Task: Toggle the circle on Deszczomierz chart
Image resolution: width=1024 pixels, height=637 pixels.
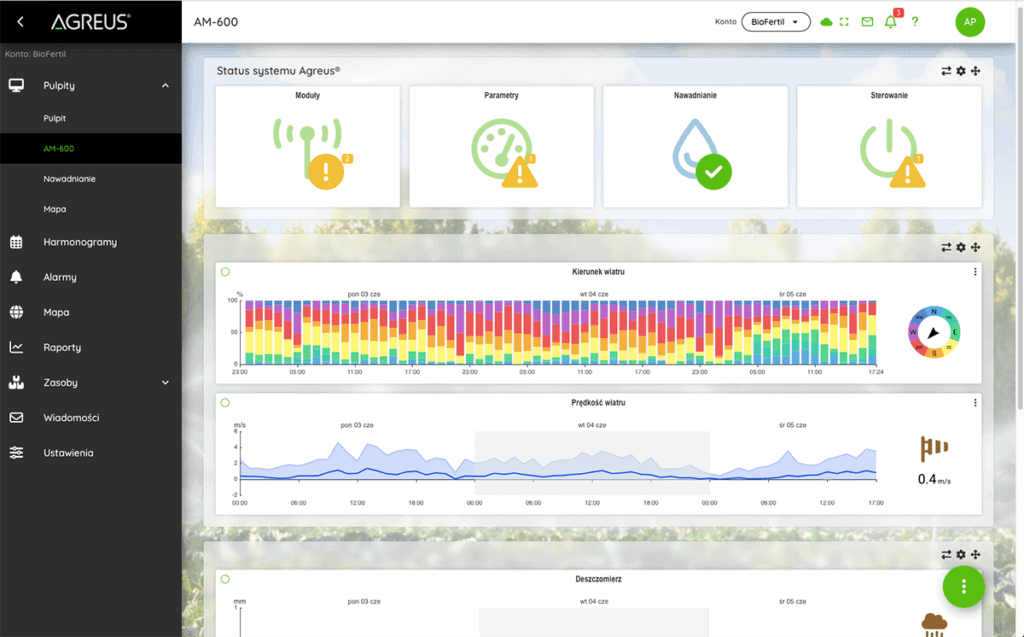Action: click(x=225, y=579)
